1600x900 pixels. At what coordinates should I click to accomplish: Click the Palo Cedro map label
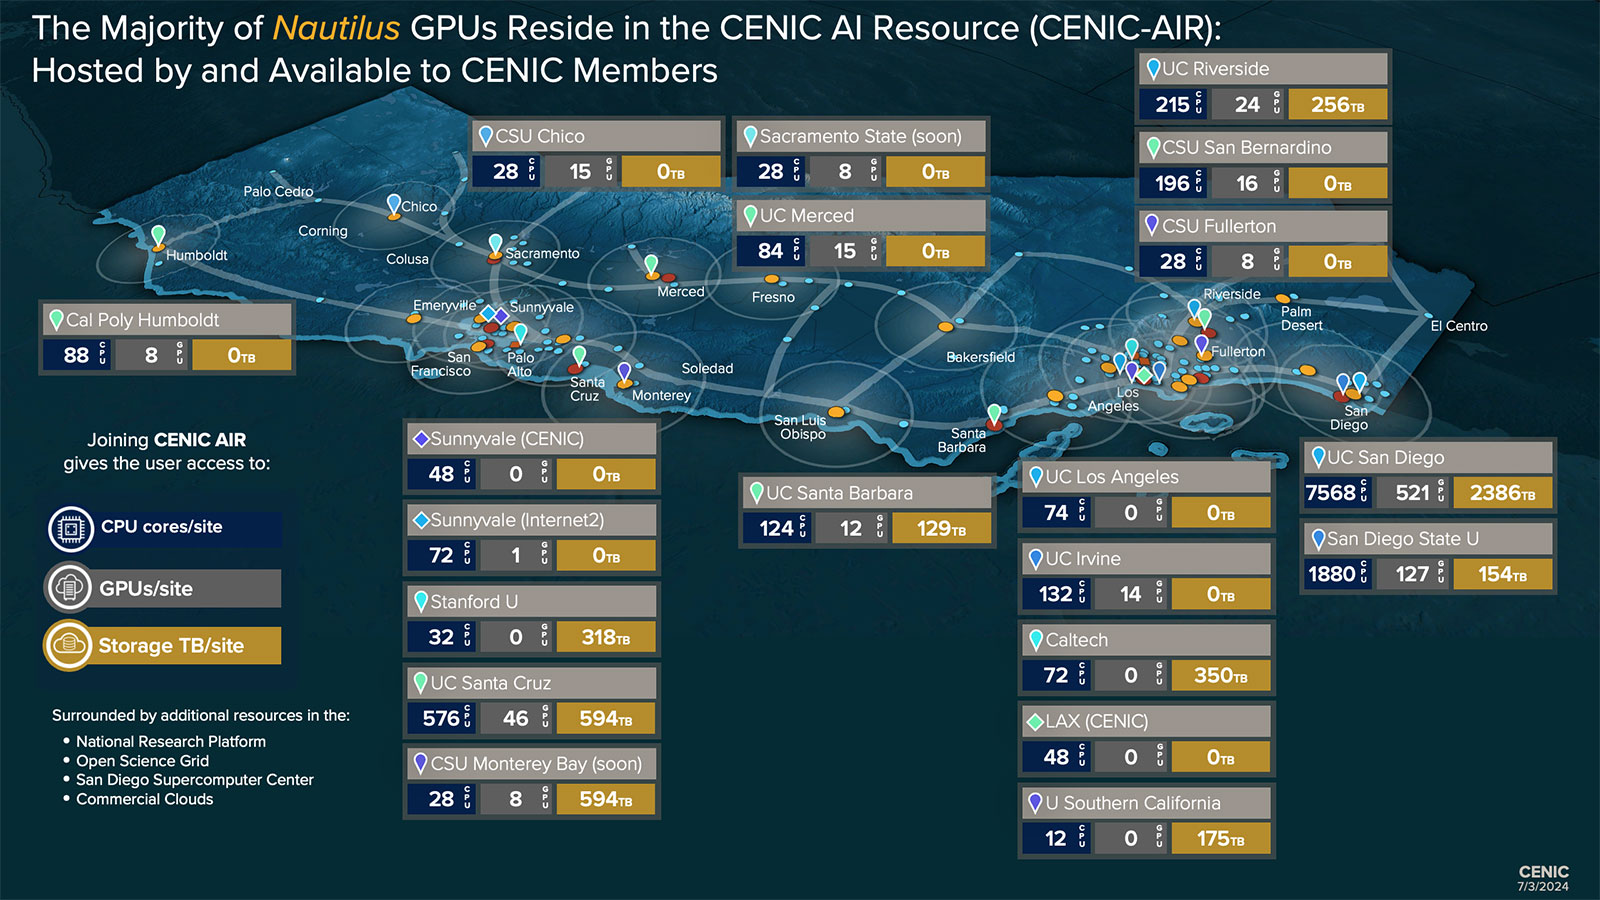(278, 191)
